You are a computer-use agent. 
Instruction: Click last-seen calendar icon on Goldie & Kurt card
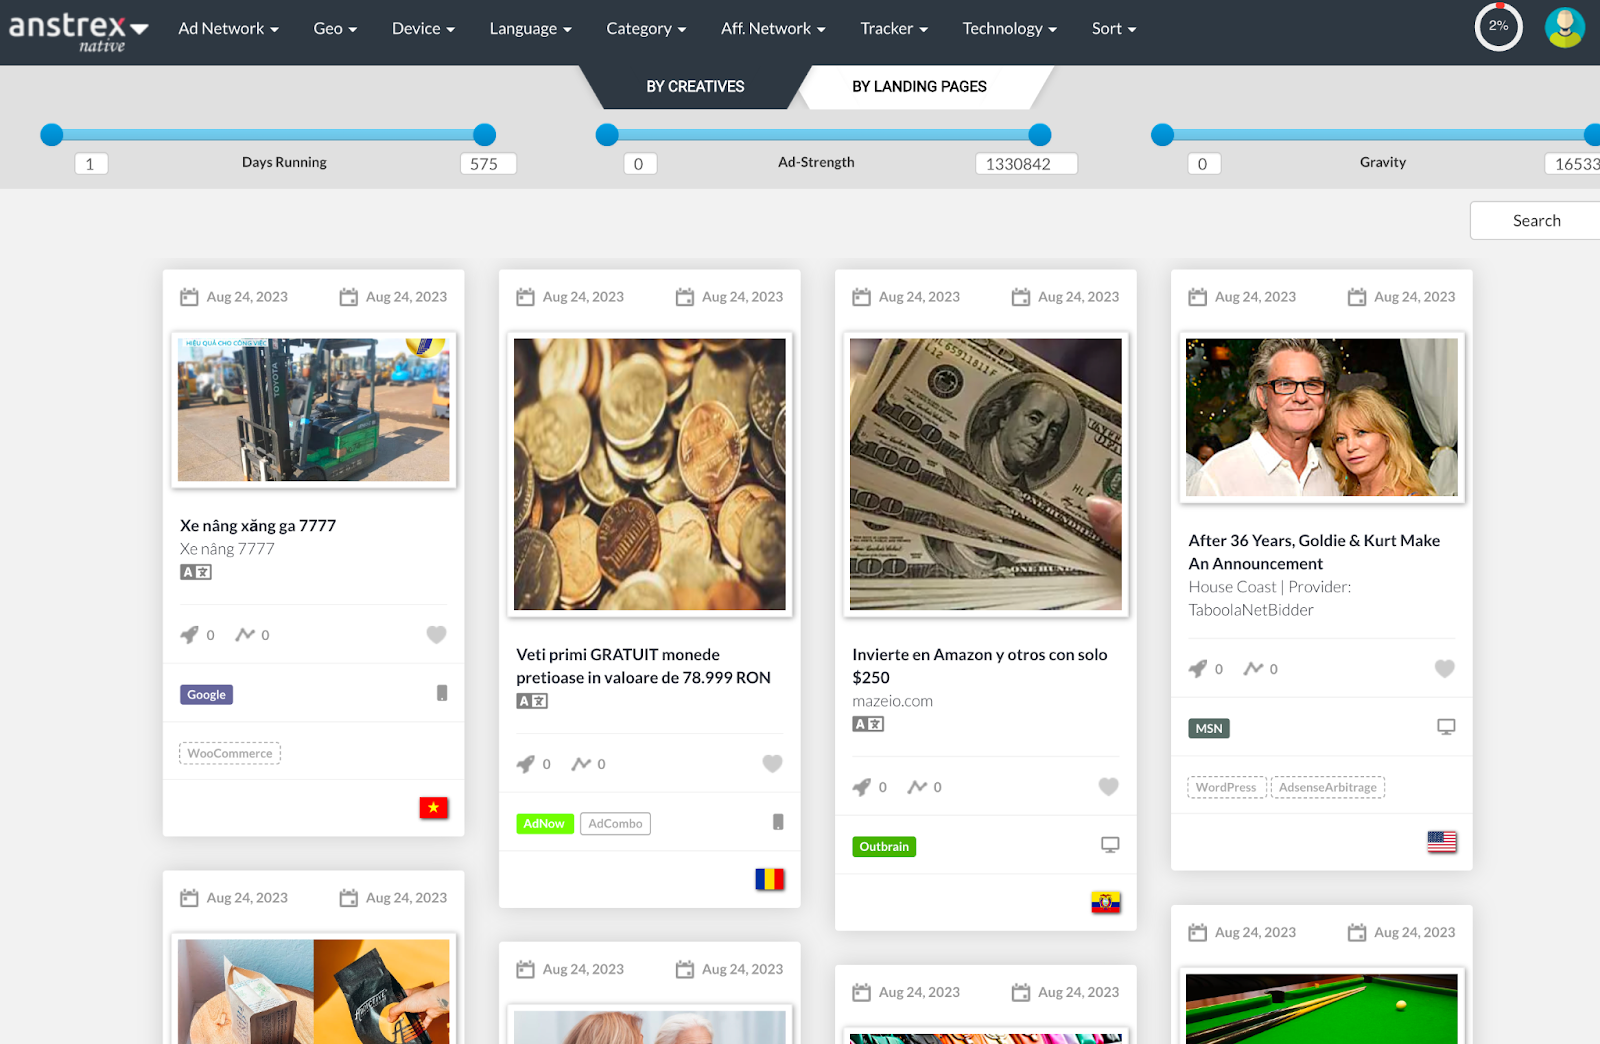(x=1357, y=297)
